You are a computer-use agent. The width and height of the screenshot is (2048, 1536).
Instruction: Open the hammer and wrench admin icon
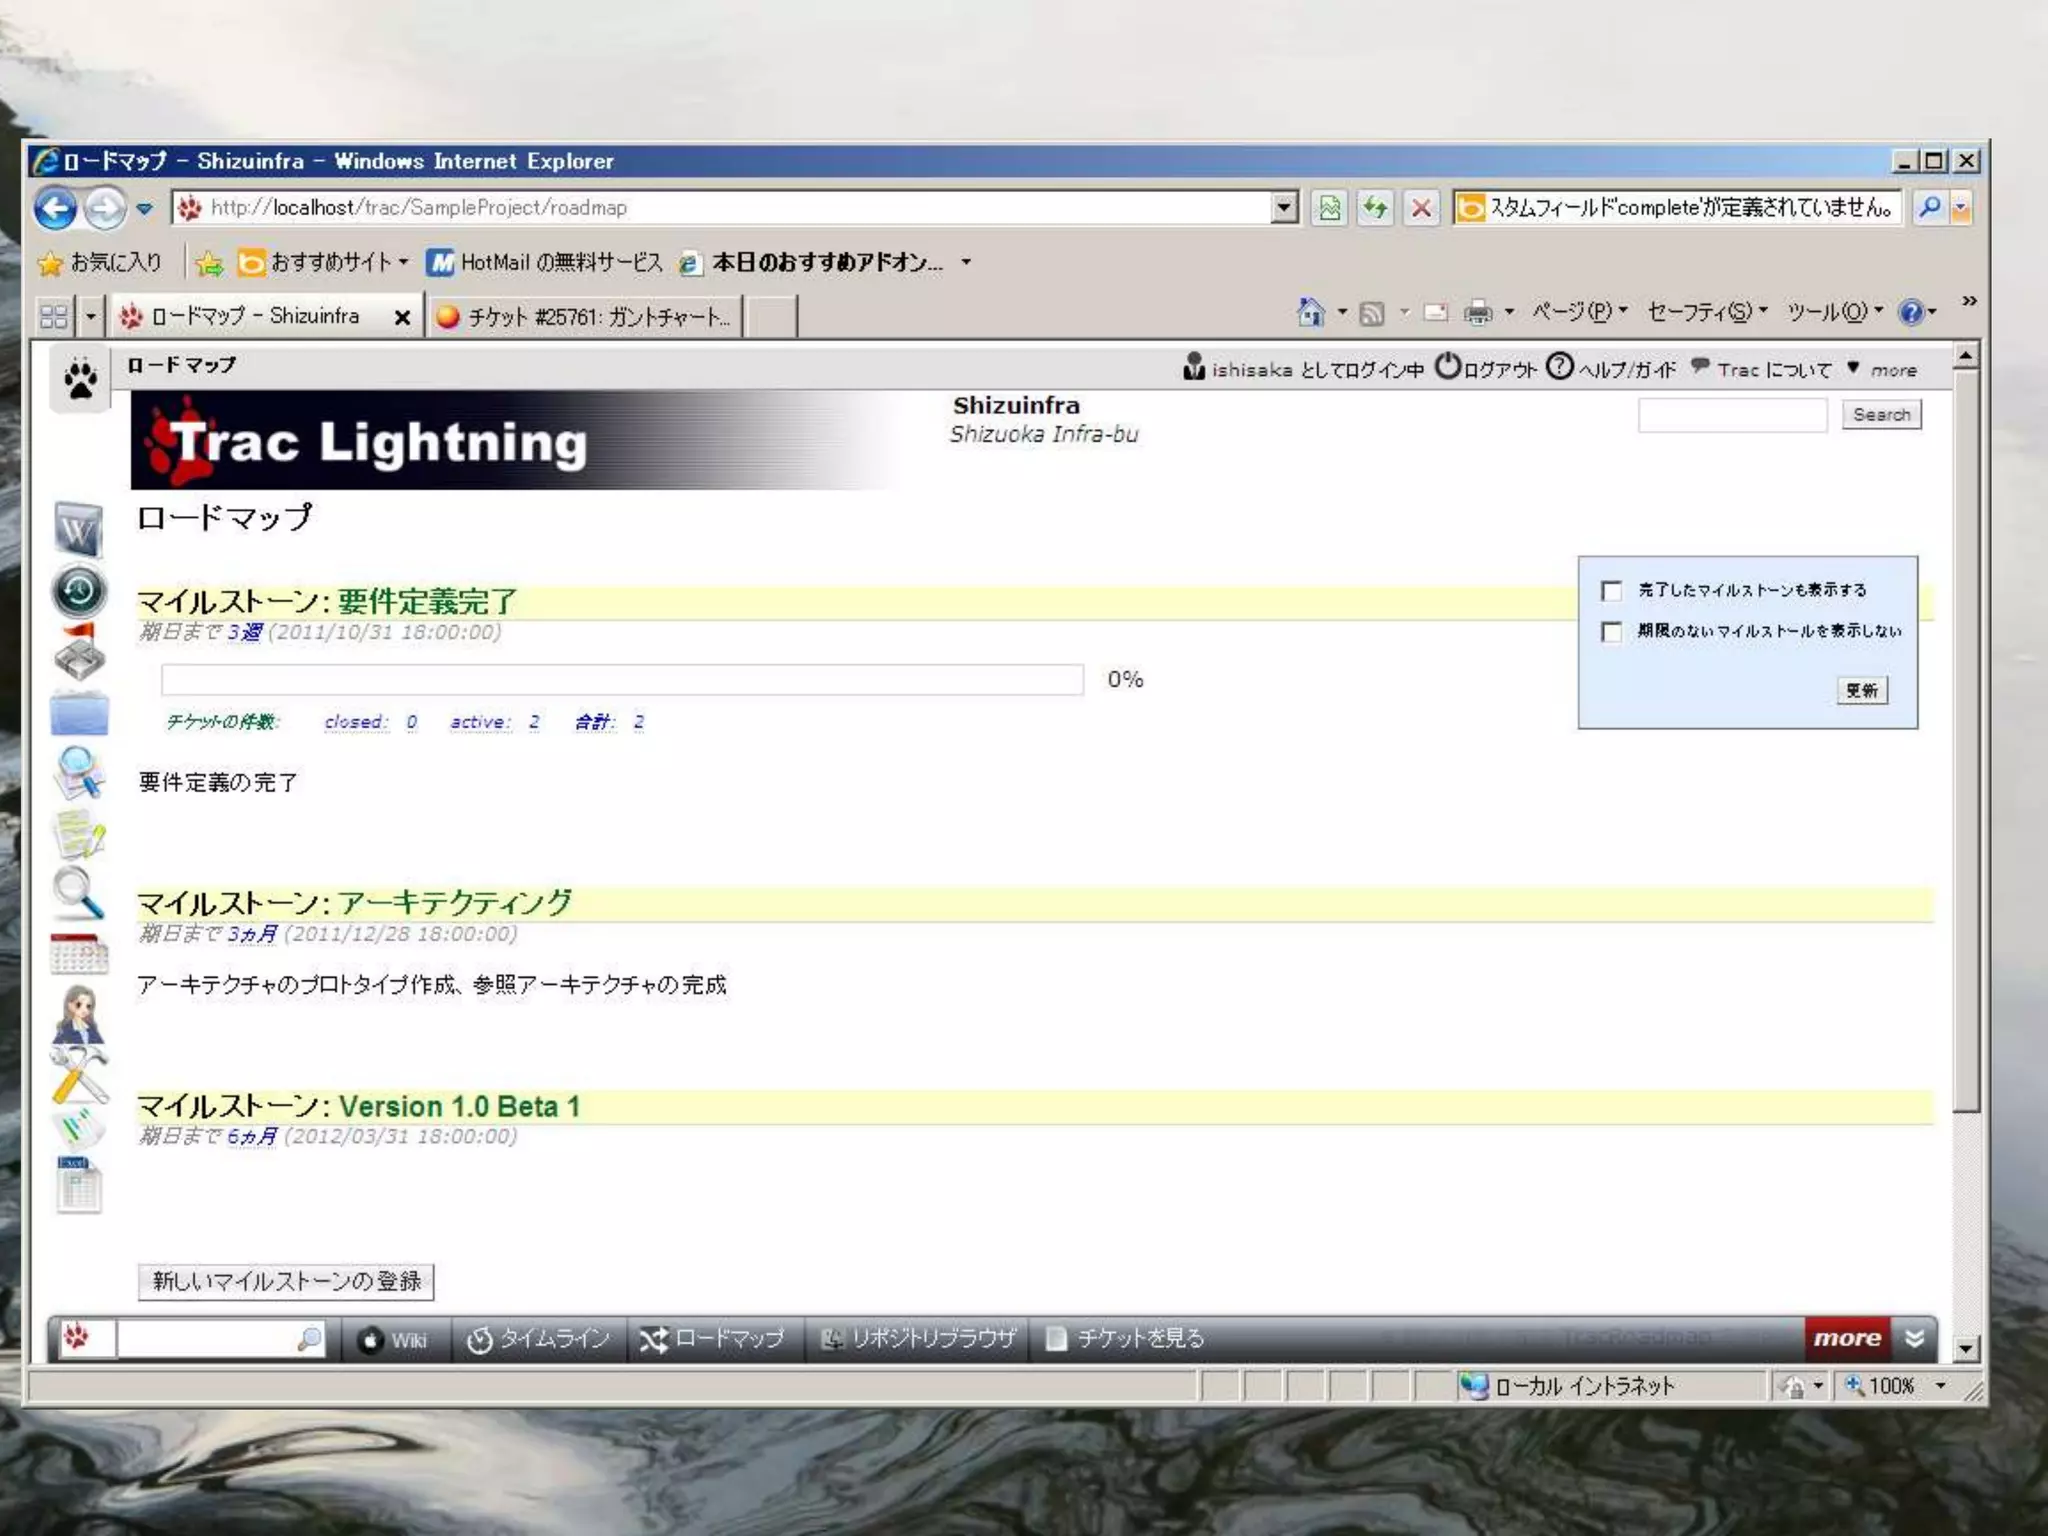click(x=79, y=1076)
